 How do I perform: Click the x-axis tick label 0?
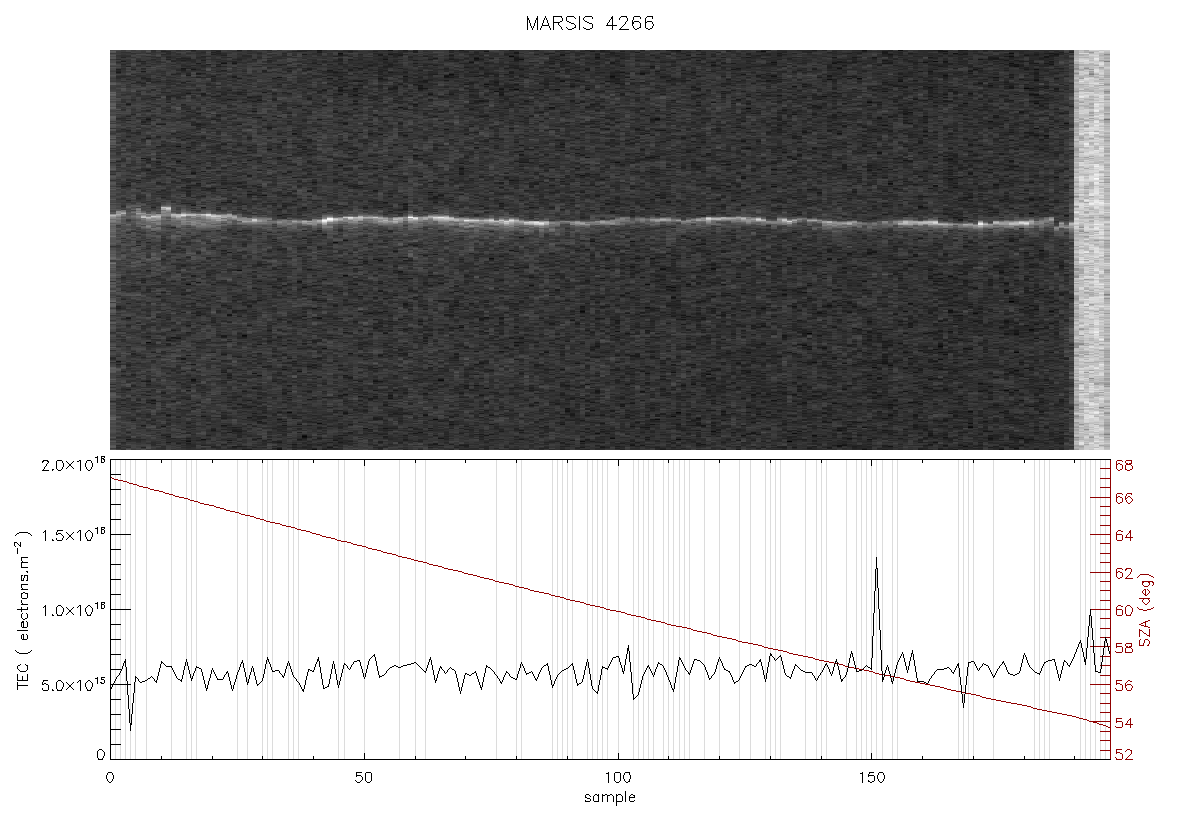[x=111, y=777]
